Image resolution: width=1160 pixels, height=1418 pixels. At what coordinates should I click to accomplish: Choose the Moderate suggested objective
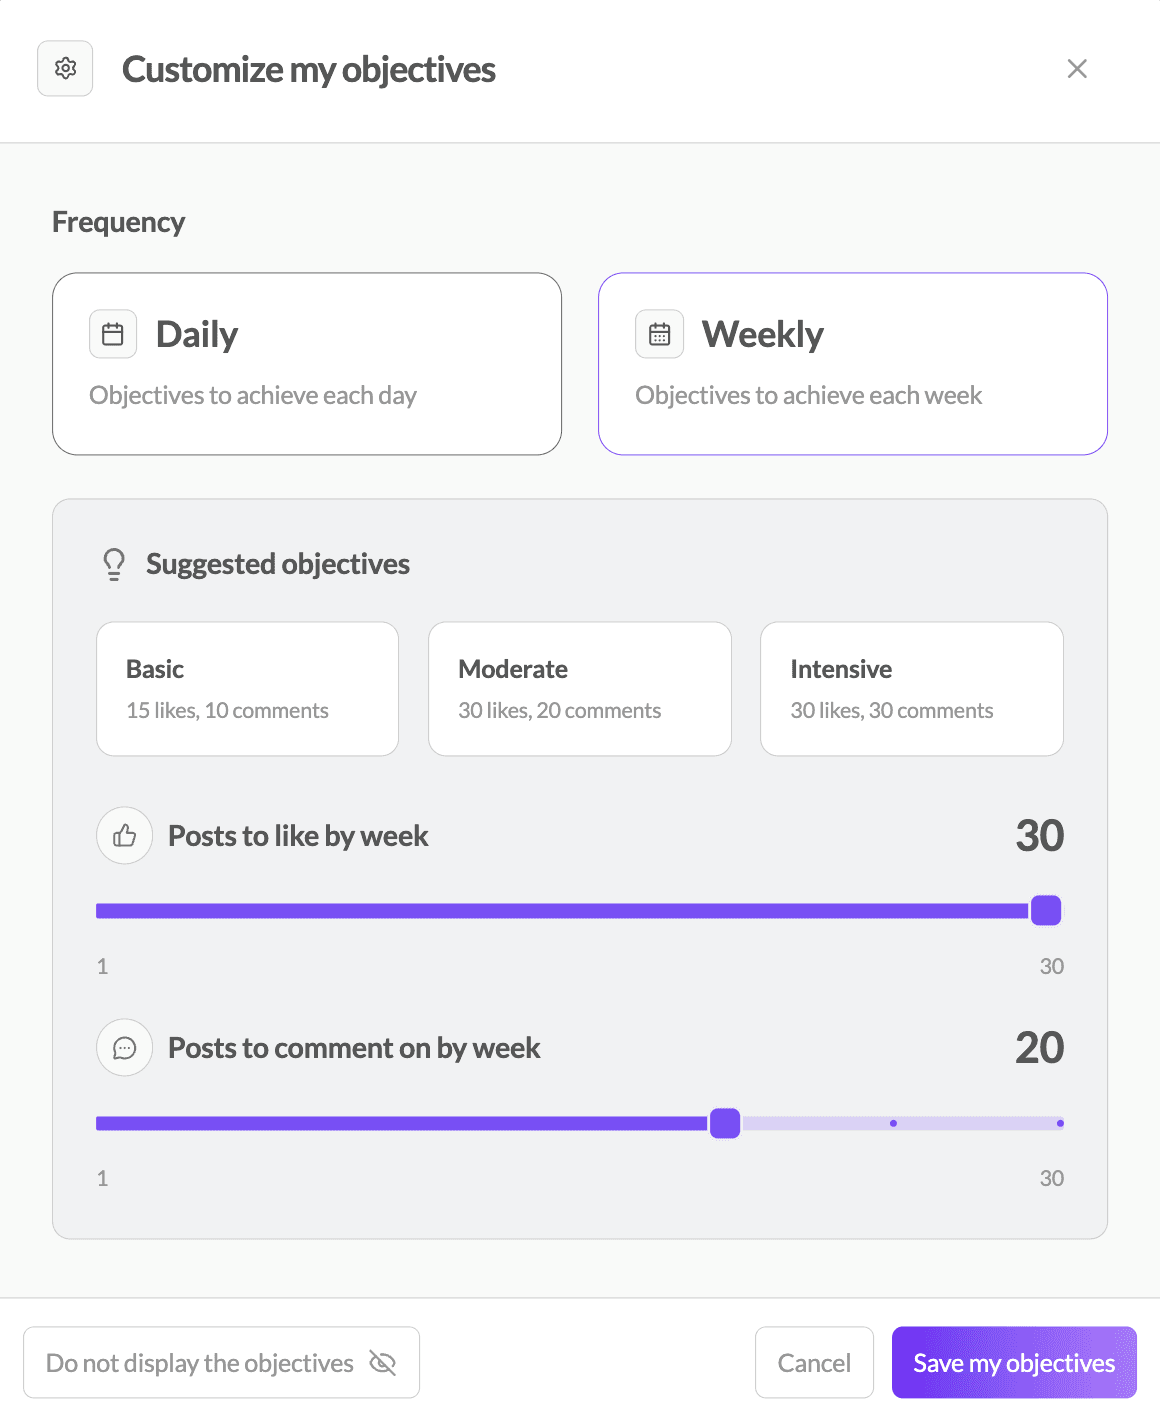(x=580, y=689)
